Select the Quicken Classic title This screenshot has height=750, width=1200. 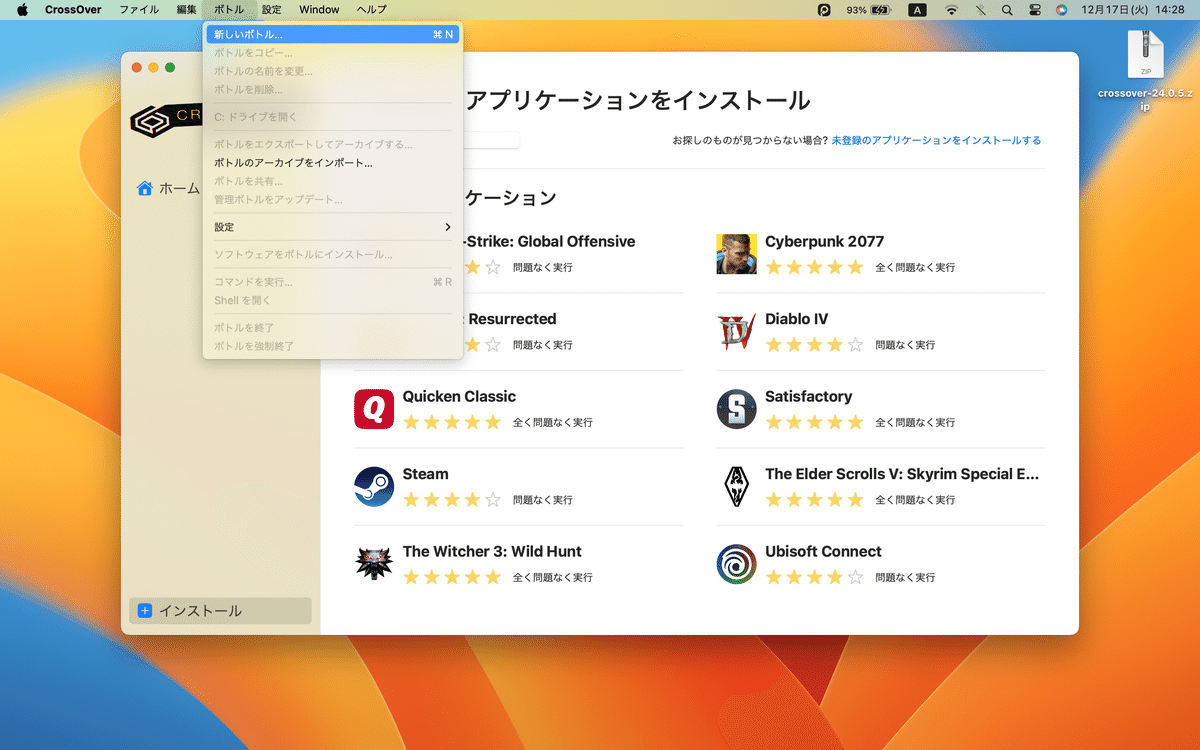[459, 397]
